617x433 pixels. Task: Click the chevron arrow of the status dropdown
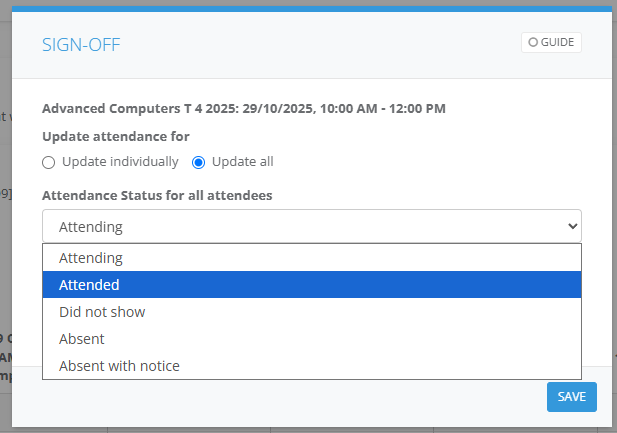tap(572, 226)
